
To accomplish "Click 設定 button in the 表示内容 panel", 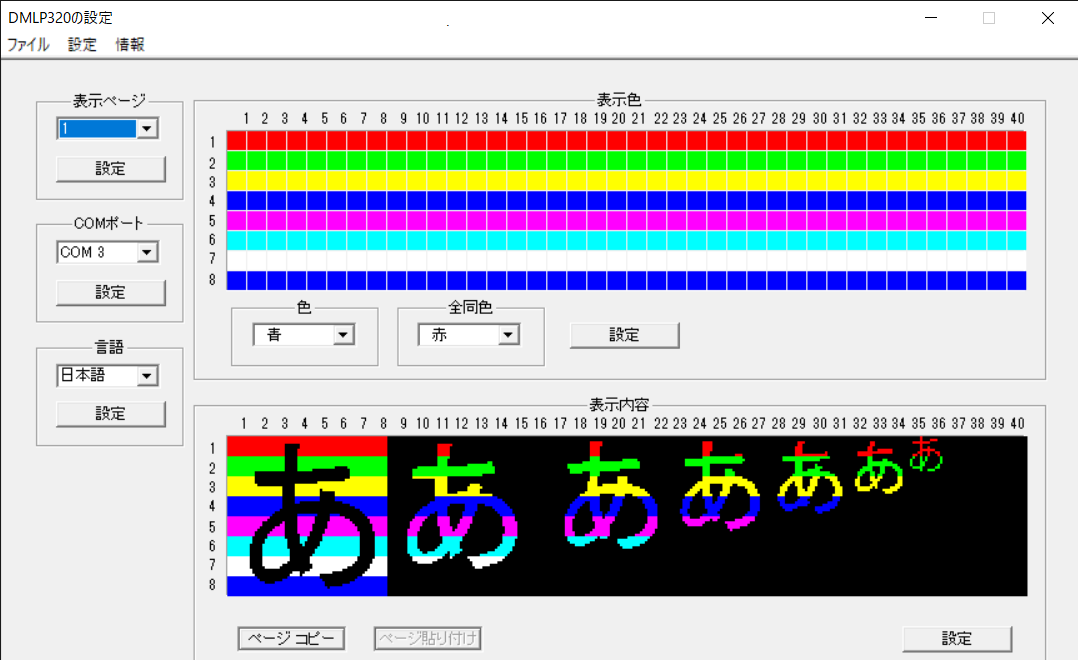I will click(x=957, y=639).
